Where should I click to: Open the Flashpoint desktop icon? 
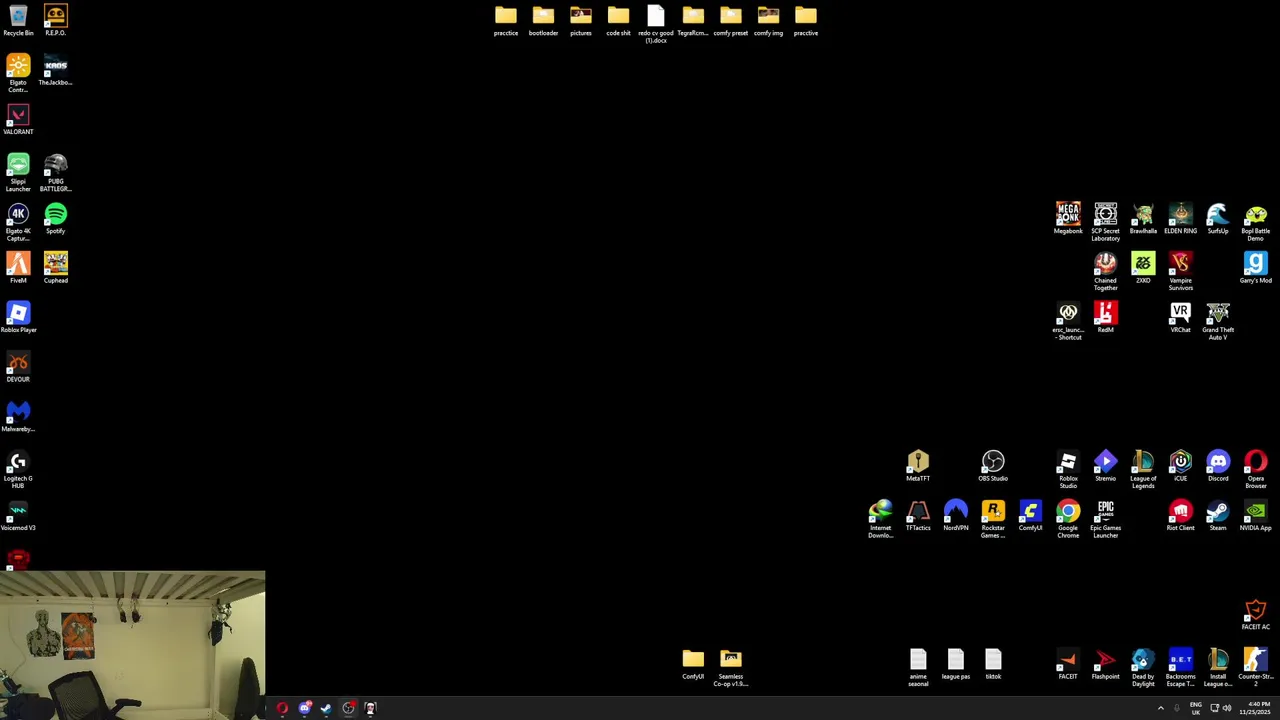coord(1106,664)
